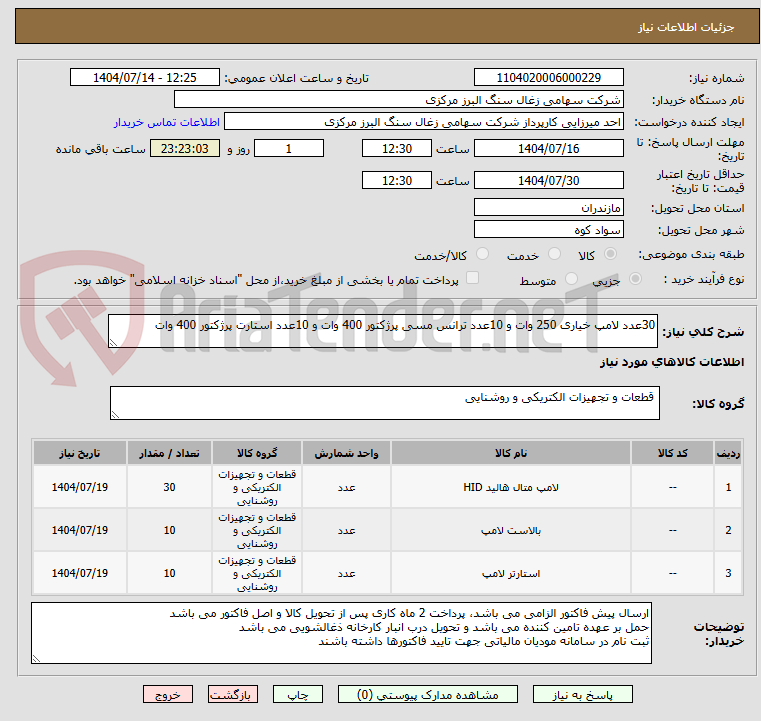Focus the response deadline date field 1404/07/16
Viewport: 761px width, 721px height.
548,148
